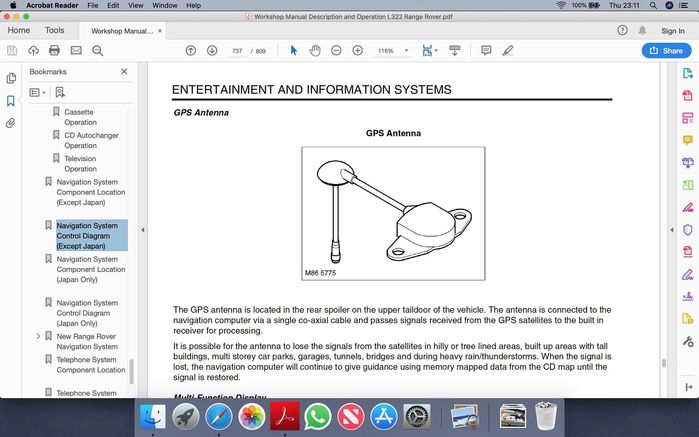This screenshot has width=699, height=437.
Task: Print the document with printer icon
Action: tap(54, 50)
